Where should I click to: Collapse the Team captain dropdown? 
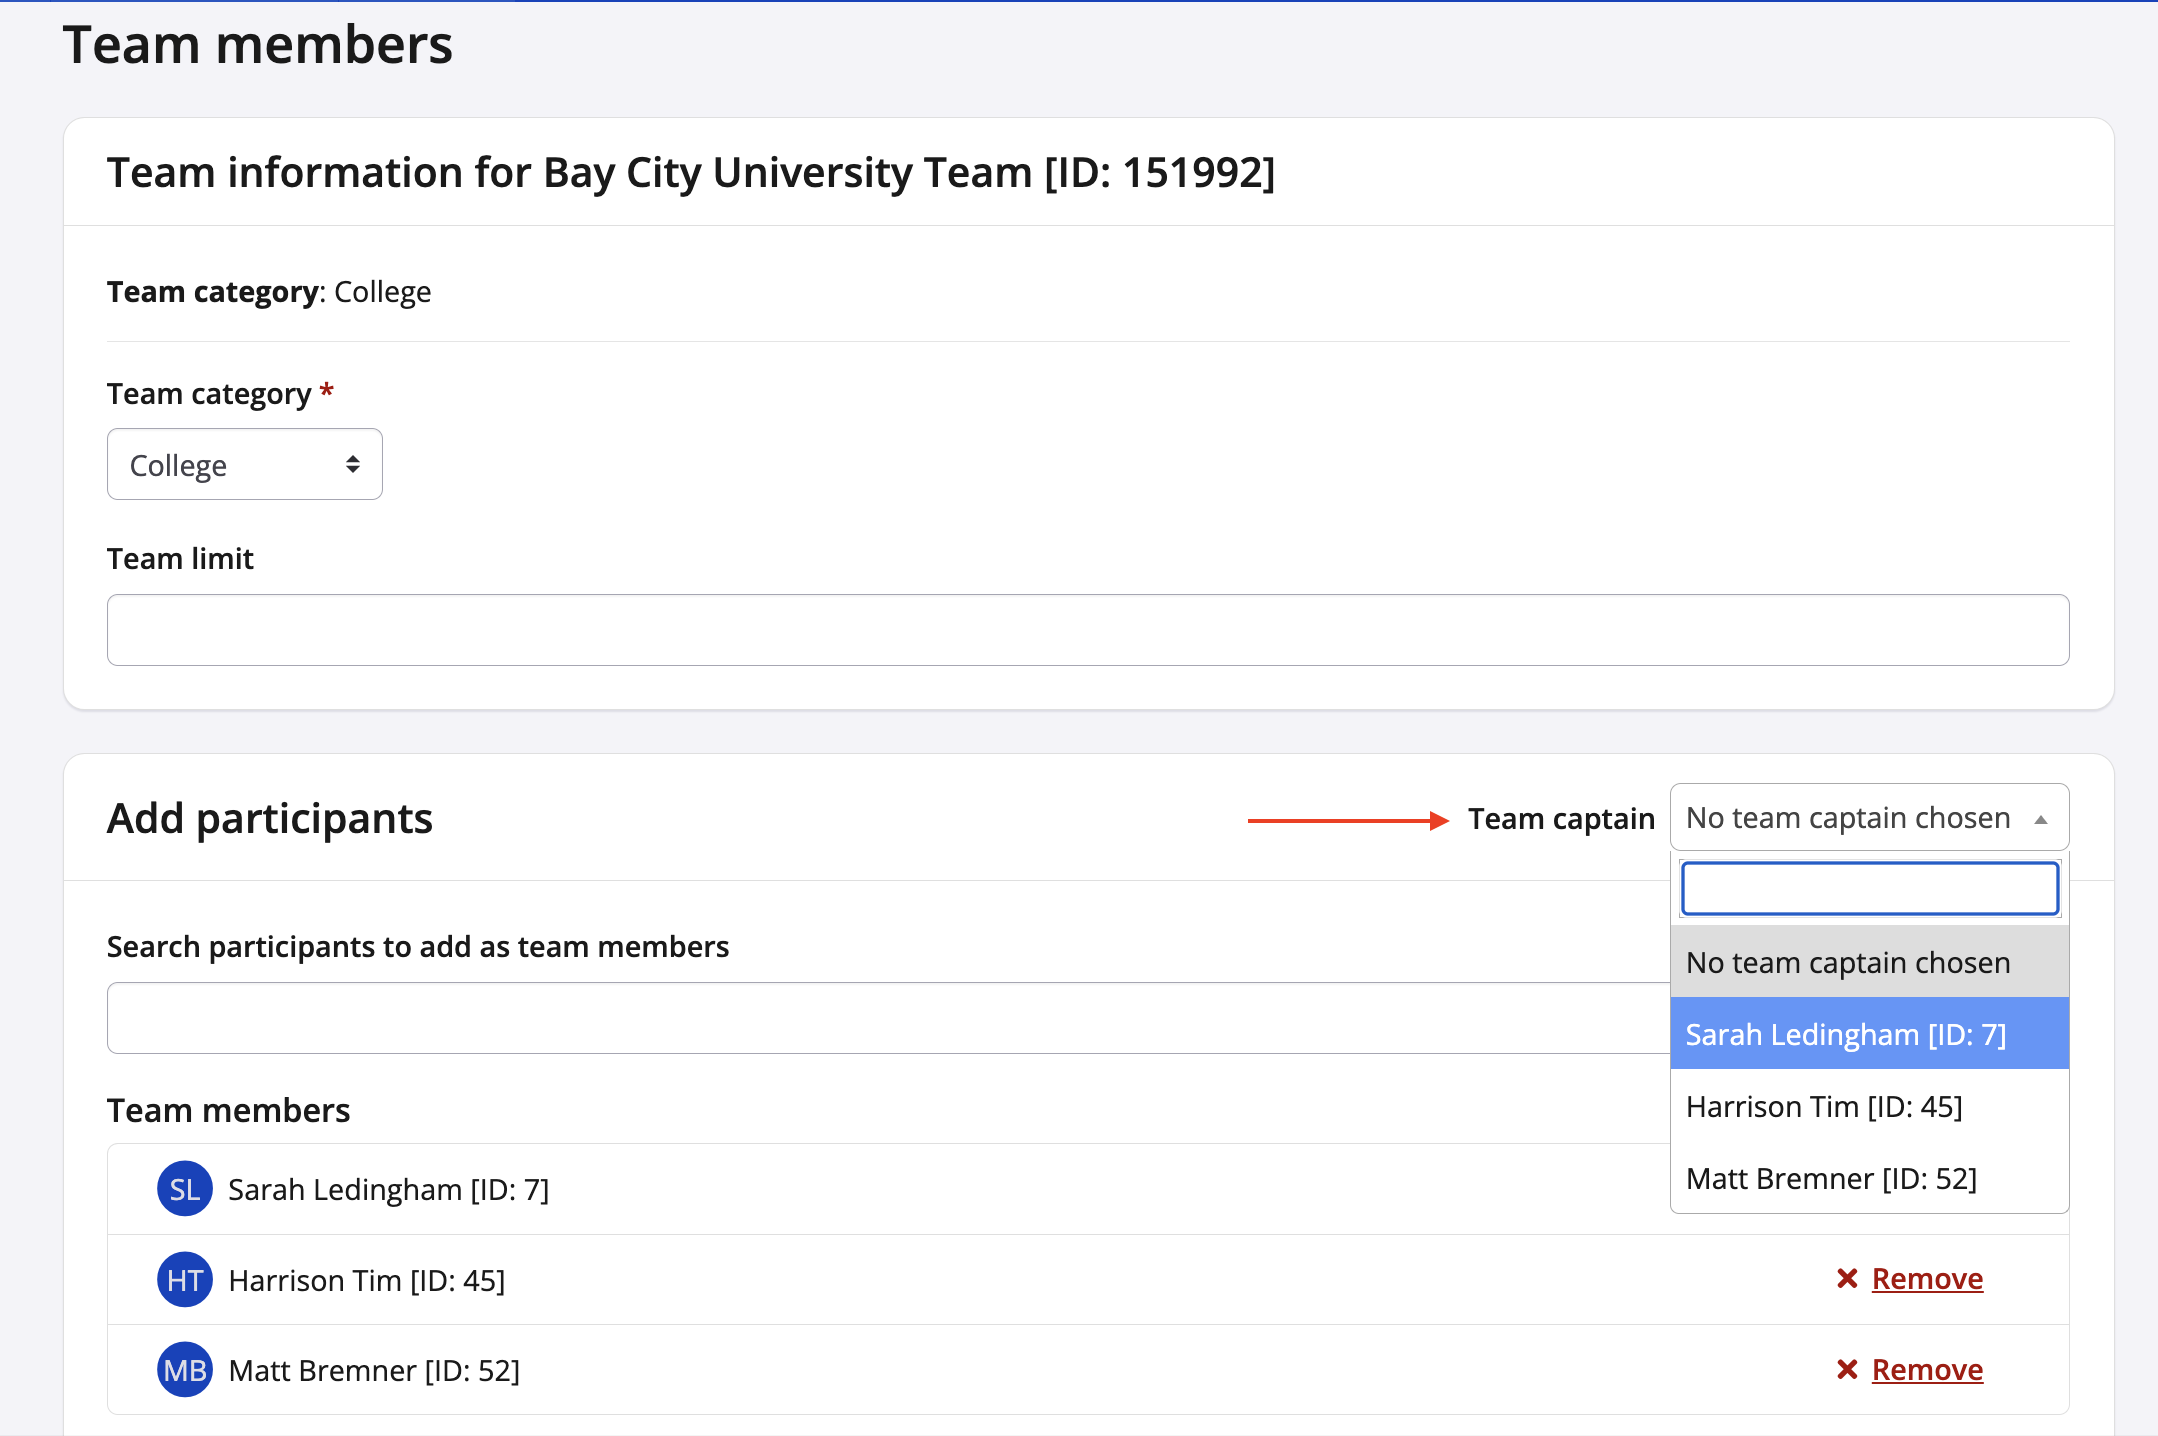click(1848, 818)
